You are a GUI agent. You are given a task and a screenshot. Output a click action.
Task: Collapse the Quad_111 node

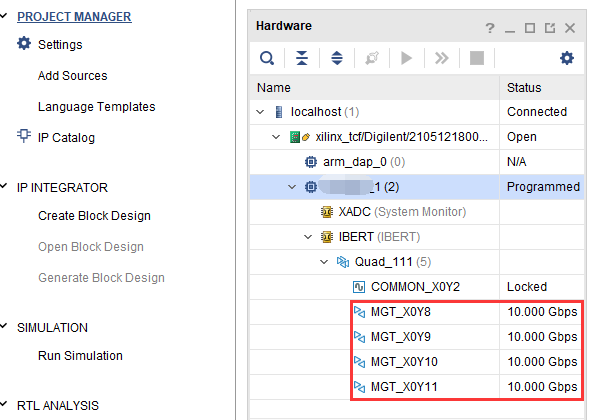point(324,262)
